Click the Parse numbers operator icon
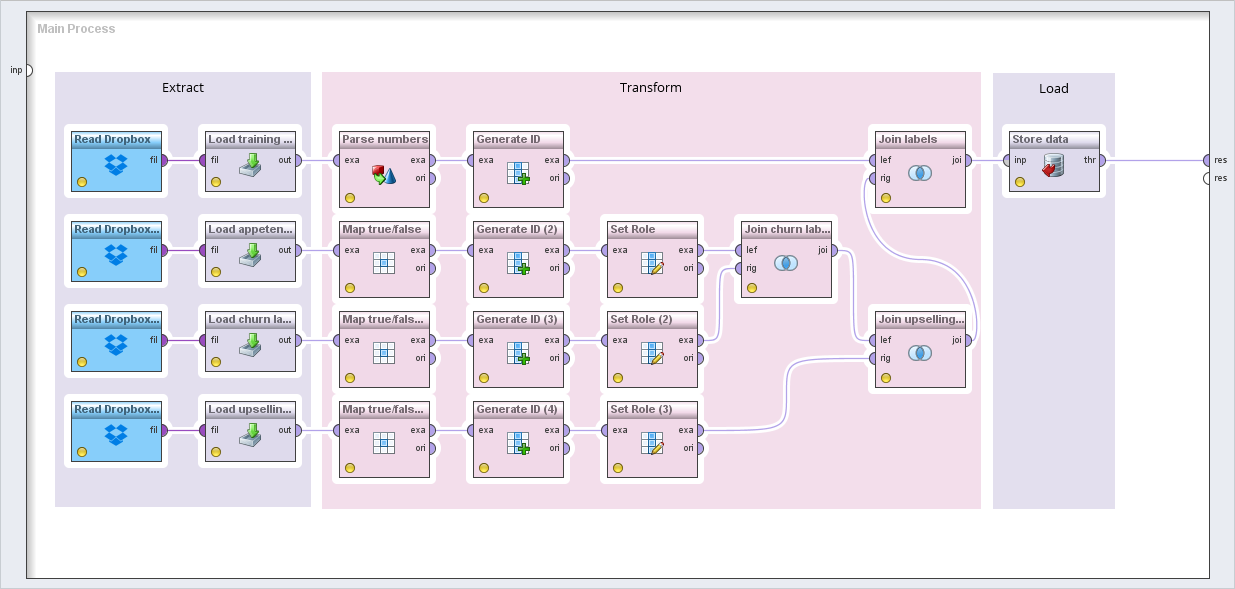 [x=384, y=175]
